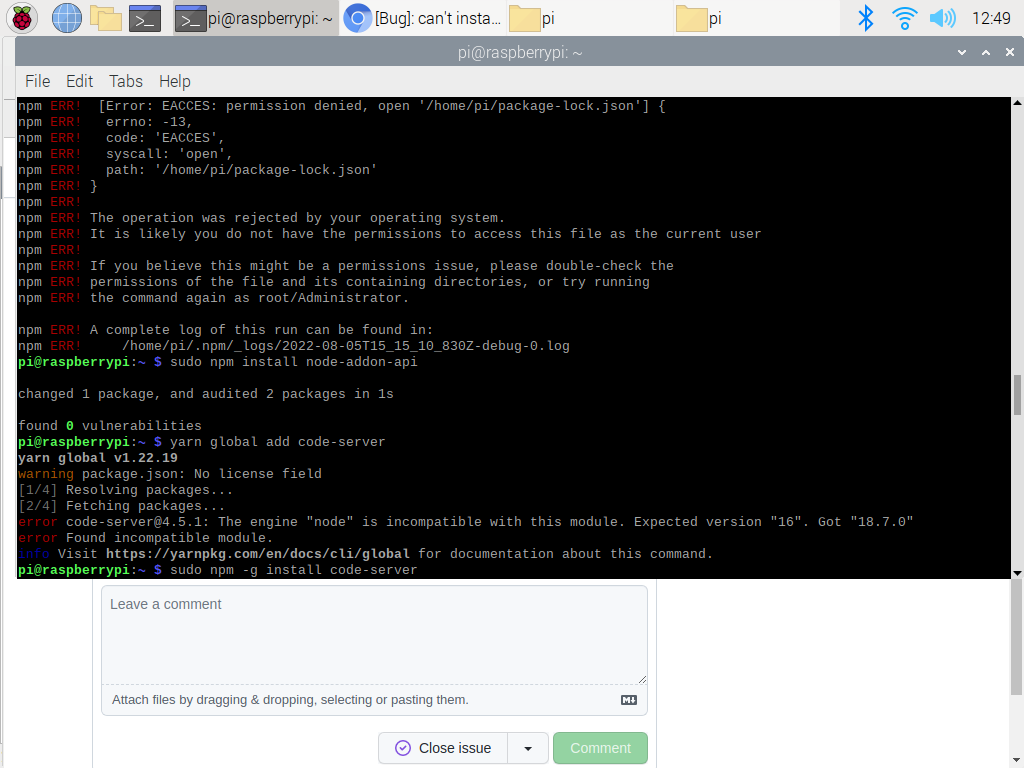This screenshot has height=768, width=1024.
Task: Click the terminal scrollbar thumb
Action: point(1017,395)
